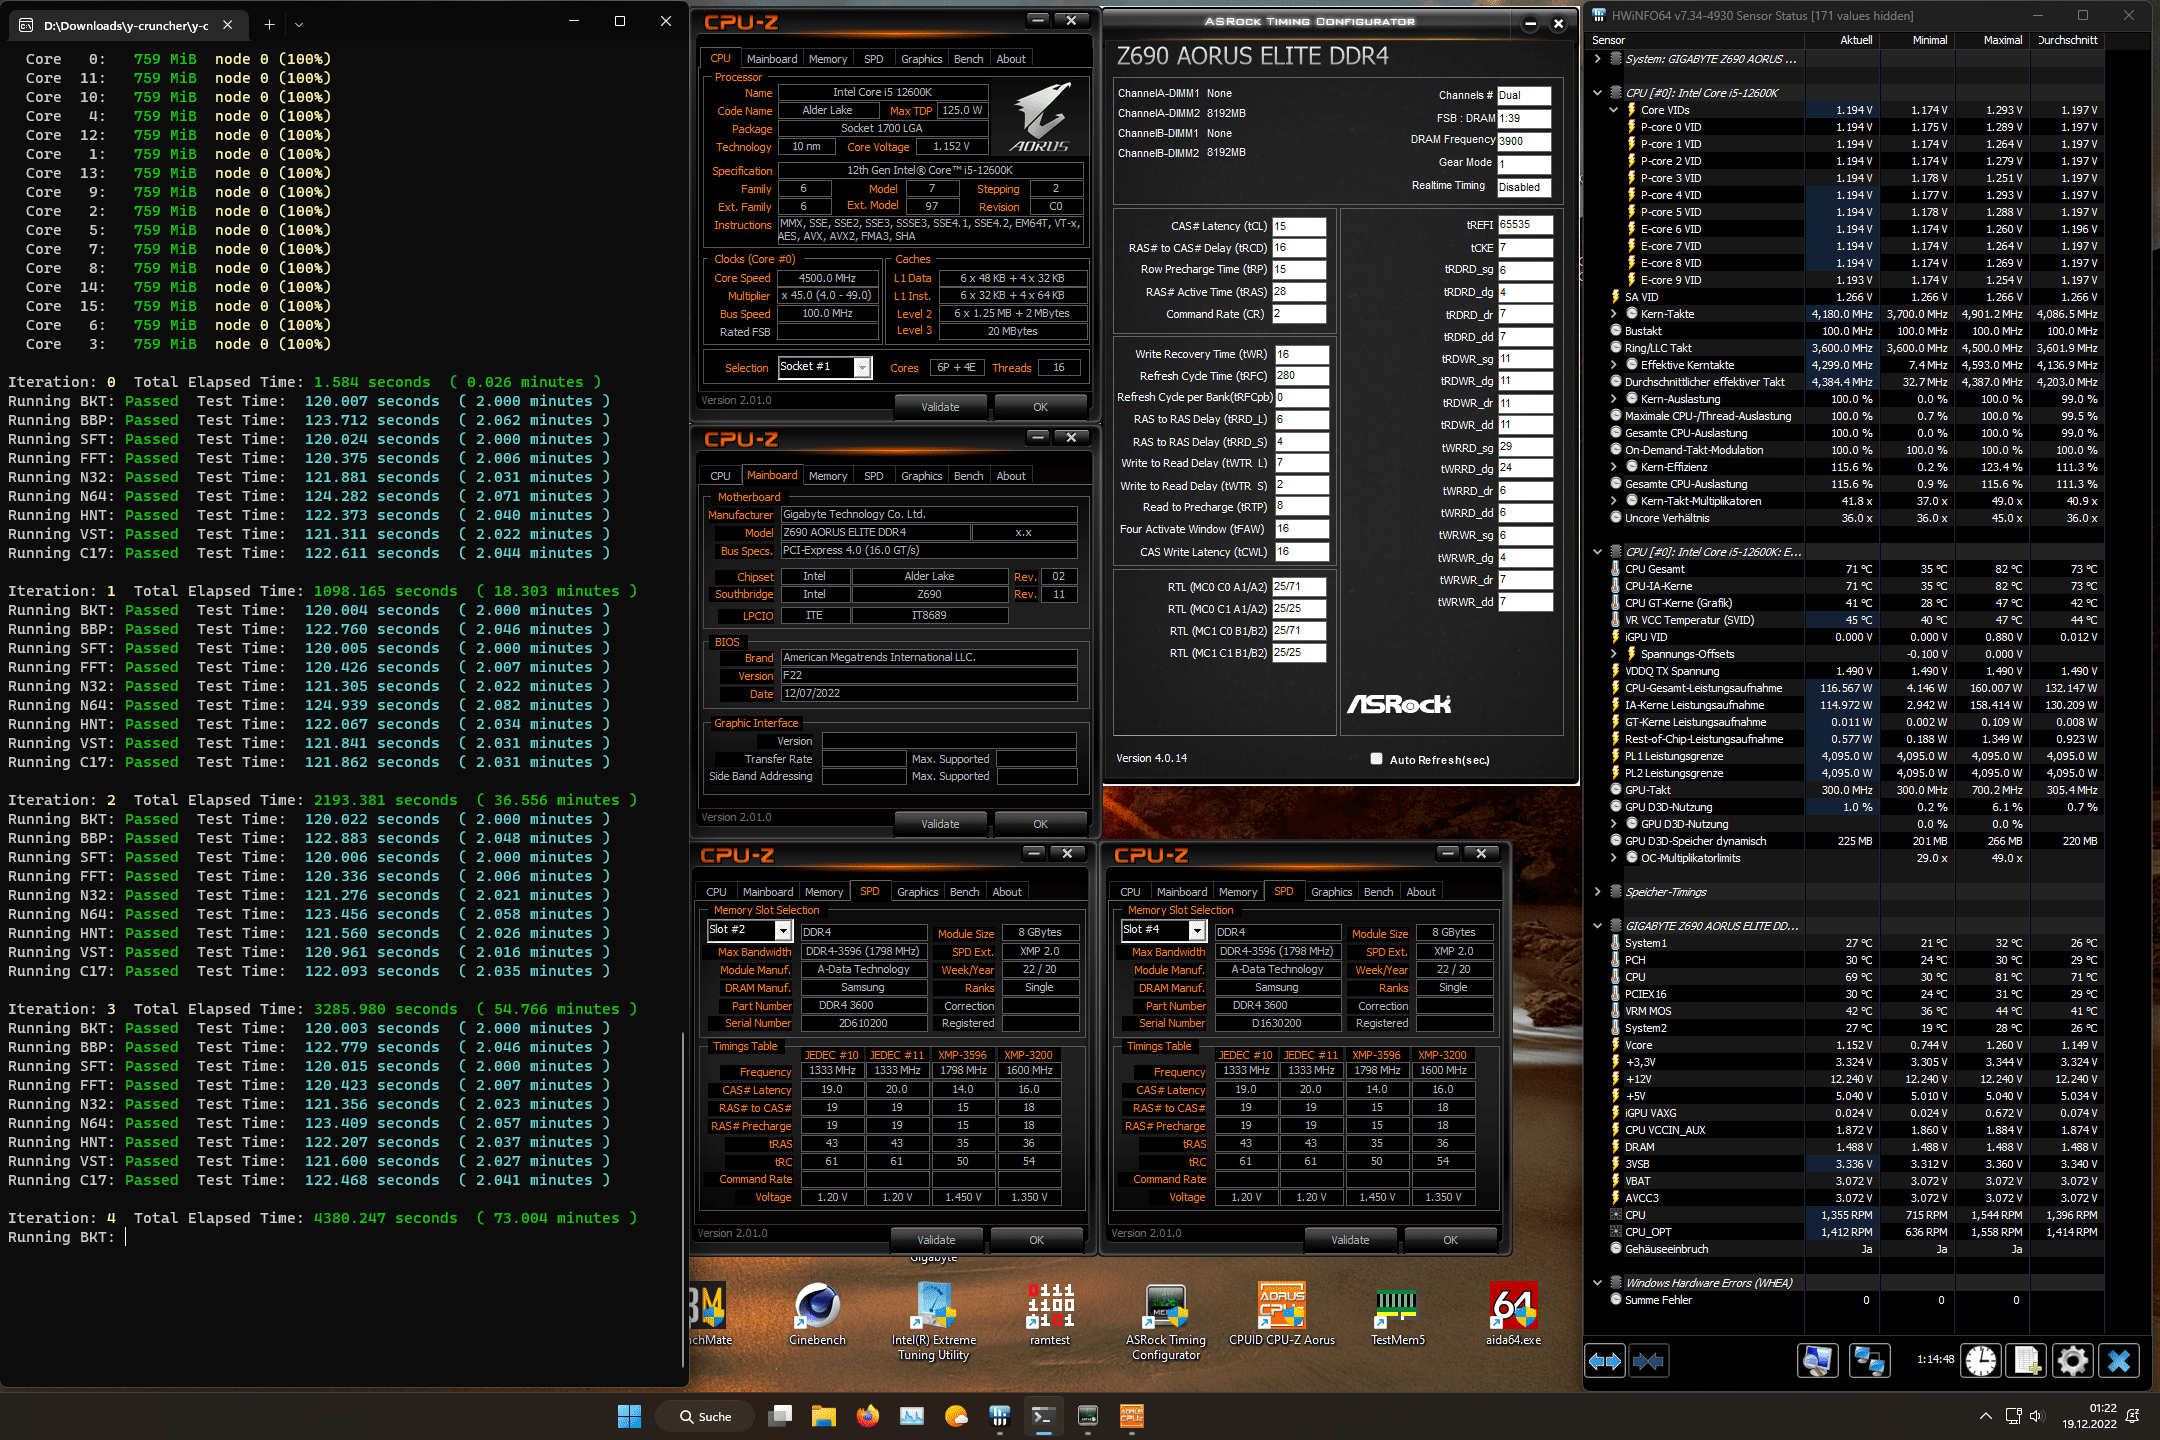Open Cinebench desktop shortcut
Viewport: 2160px width, 1440px height.
click(x=817, y=1315)
